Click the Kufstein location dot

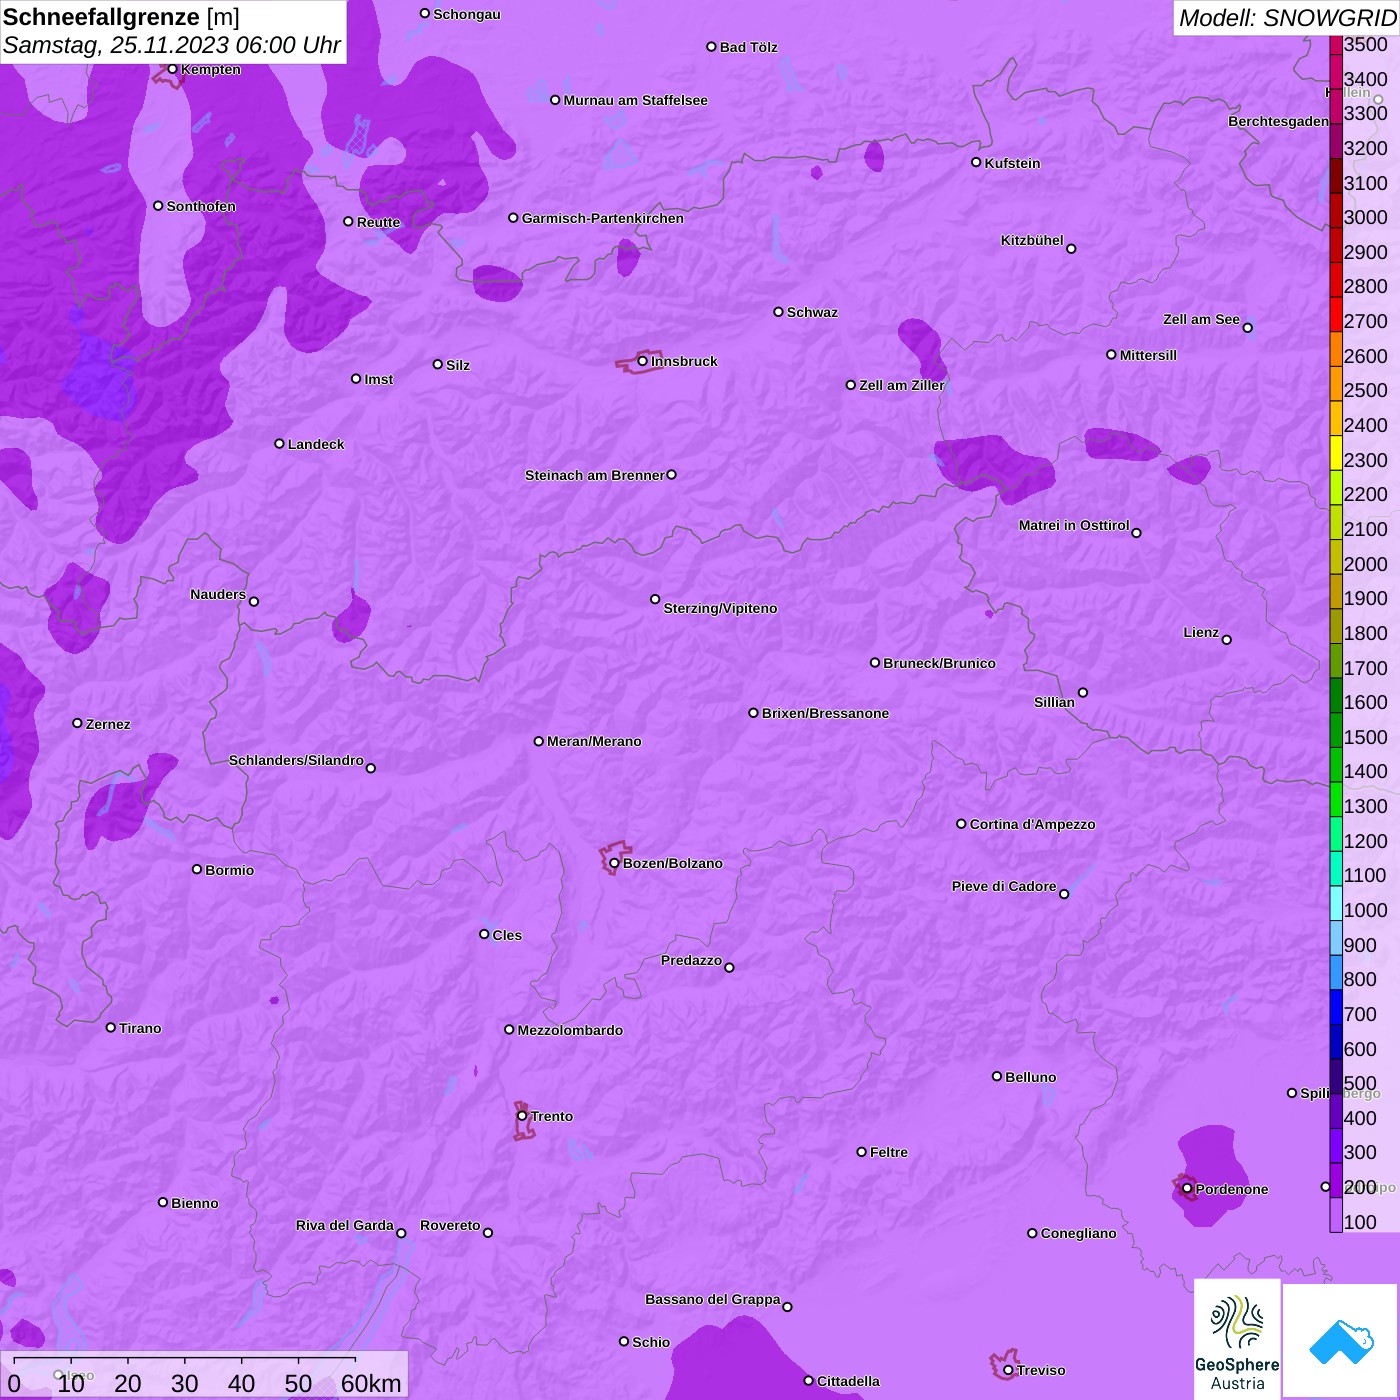(976, 162)
